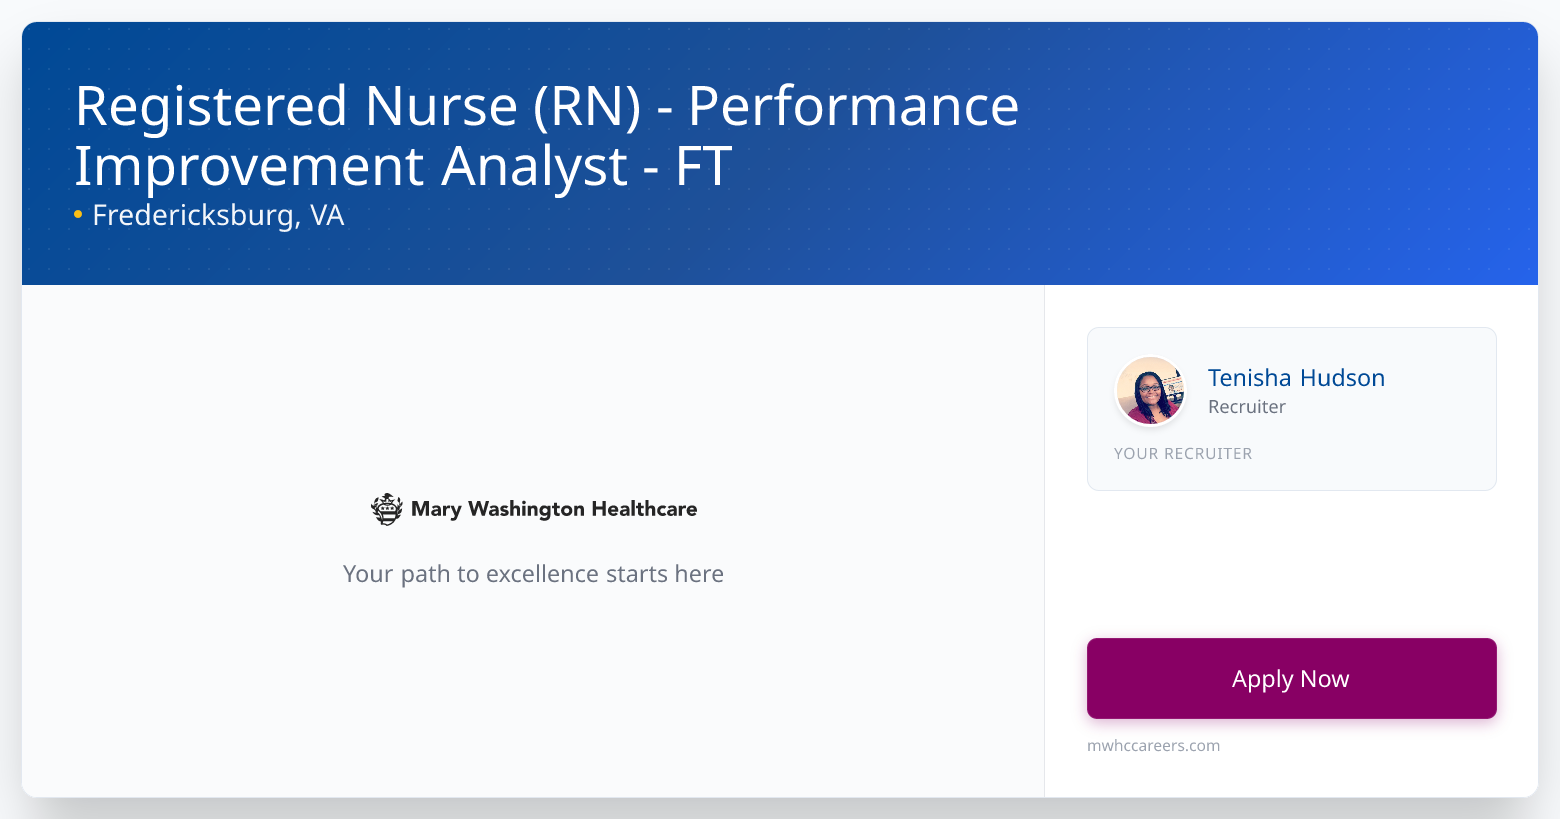Image resolution: width=1560 pixels, height=819 pixels.
Task: Click the 'FT' text in the job title
Action: click(x=700, y=166)
